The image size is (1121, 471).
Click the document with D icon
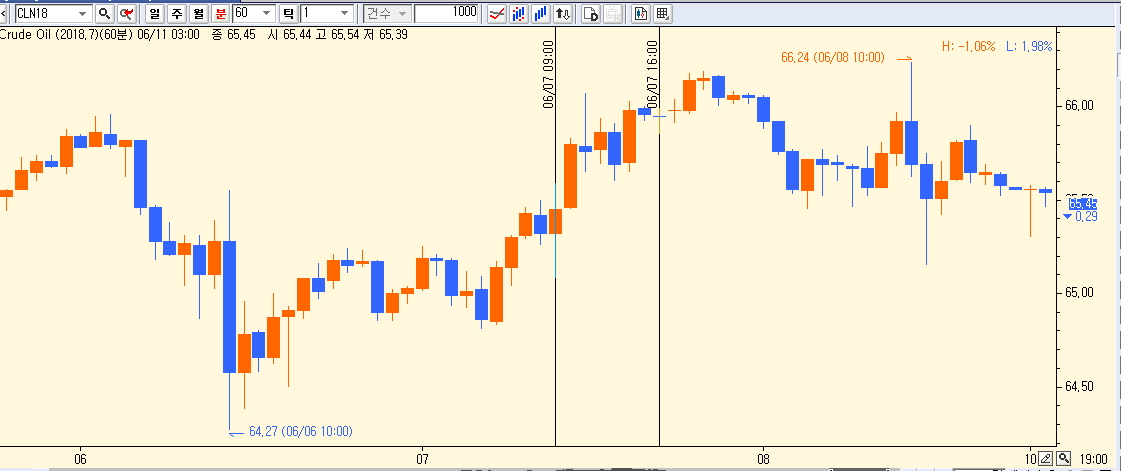pyautogui.click(x=591, y=14)
